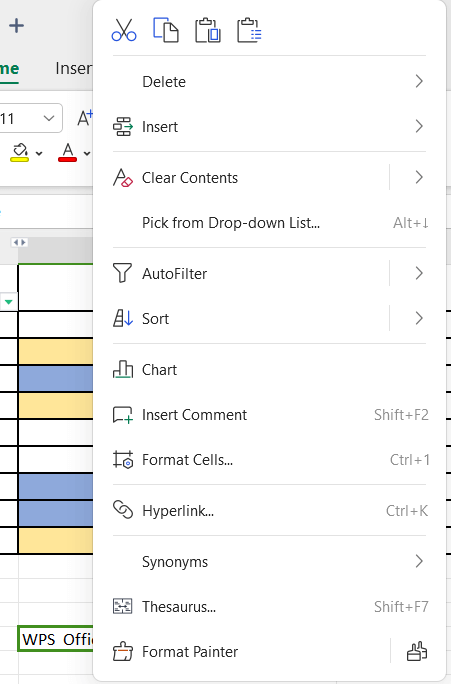Screen dimensions: 451x684
Task: Click the Cut scissors icon
Action: 124,30
